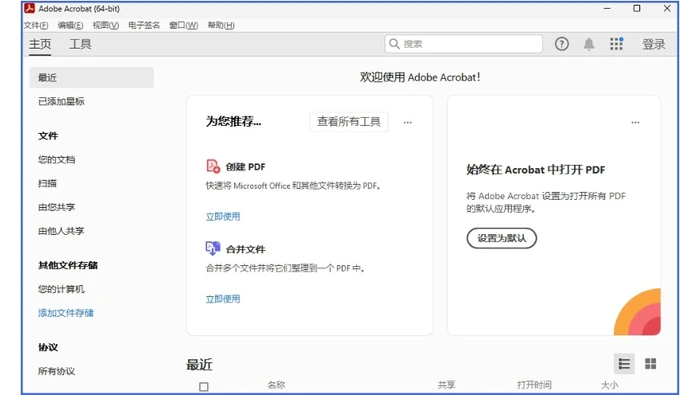Click the 设置为默认 button
The width and height of the screenshot is (700, 395).
502,238
